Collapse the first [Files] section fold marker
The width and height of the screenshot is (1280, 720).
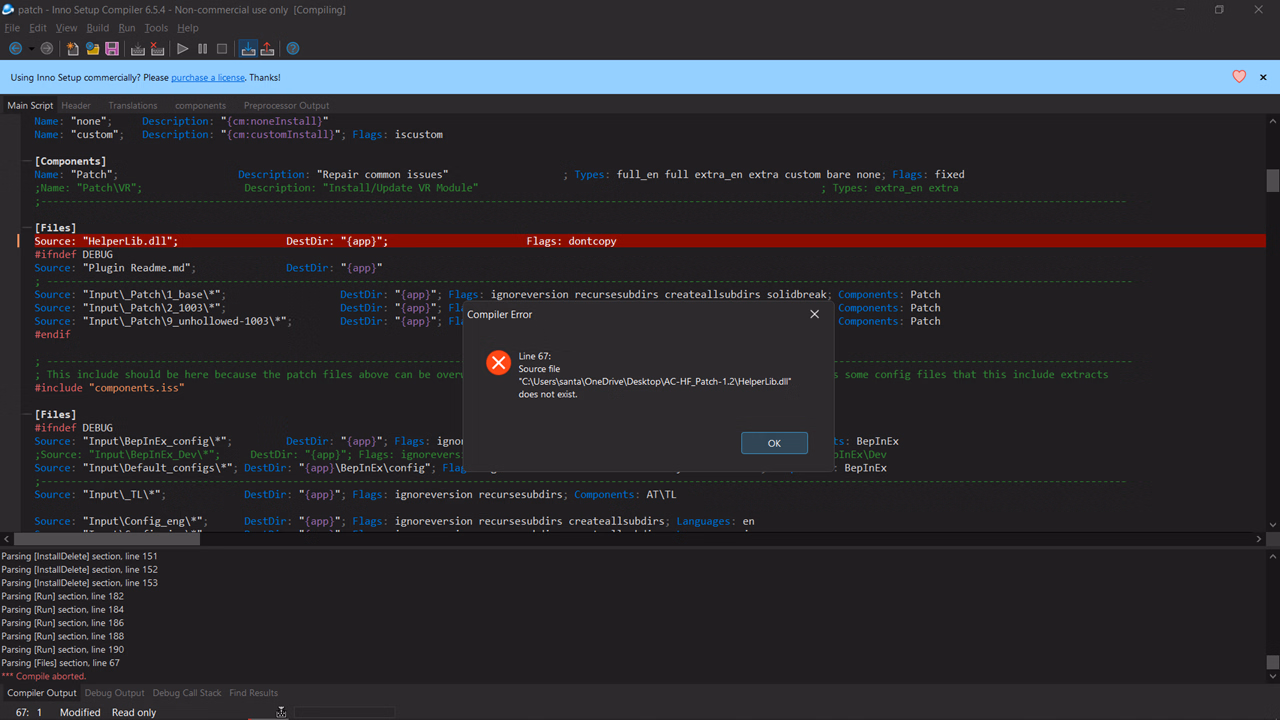[26, 228]
